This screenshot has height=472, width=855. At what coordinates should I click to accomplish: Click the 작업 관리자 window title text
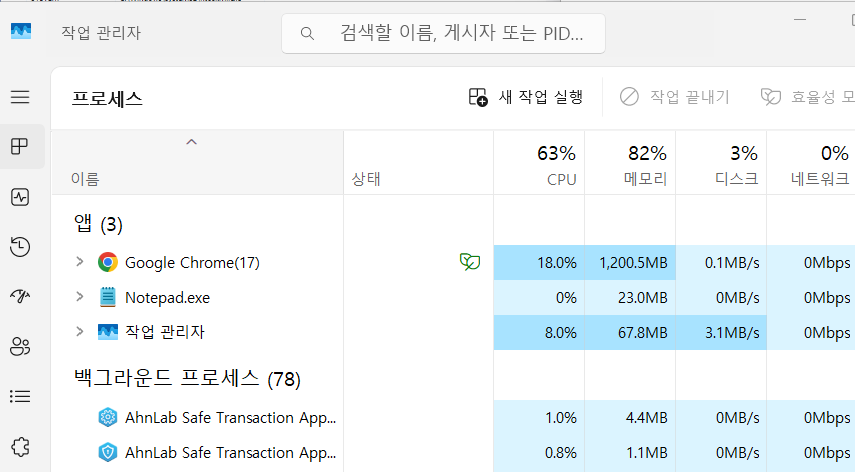101,33
